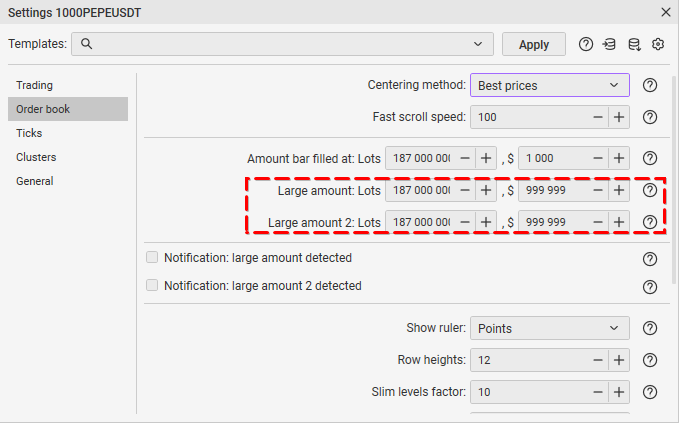This screenshot has height=423, width=679.
Task: Open the templates help icon next to Apply
Action: (585, 44)
